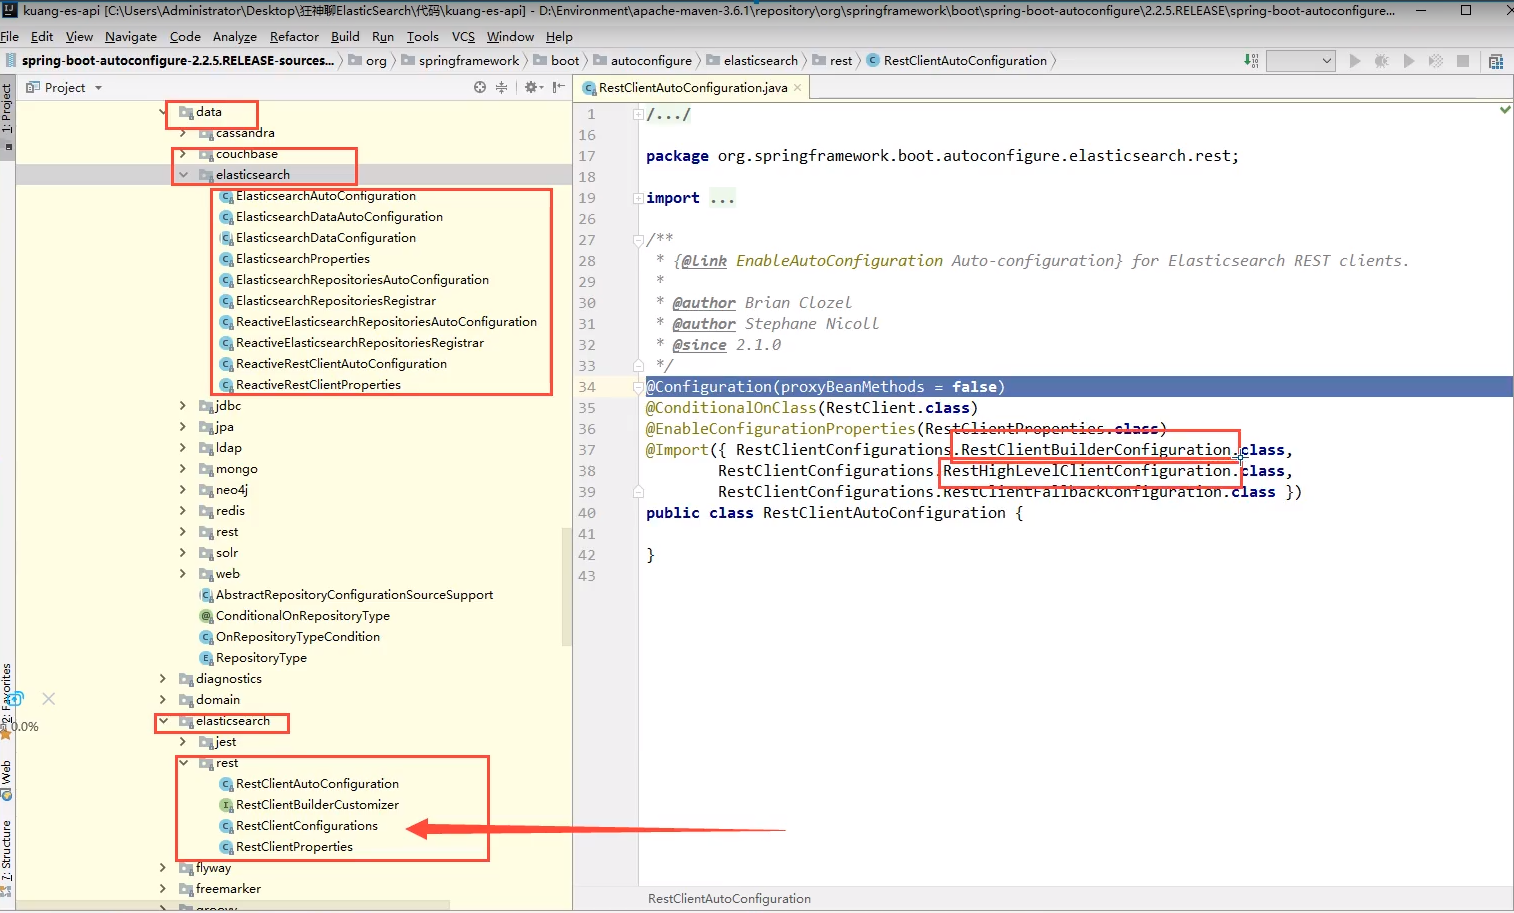Open the Project panel gear settings

[533, 87]
